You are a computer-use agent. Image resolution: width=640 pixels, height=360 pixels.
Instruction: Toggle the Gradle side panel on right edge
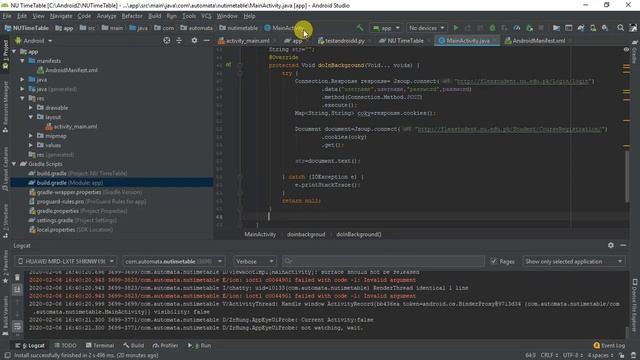(635, 52)
